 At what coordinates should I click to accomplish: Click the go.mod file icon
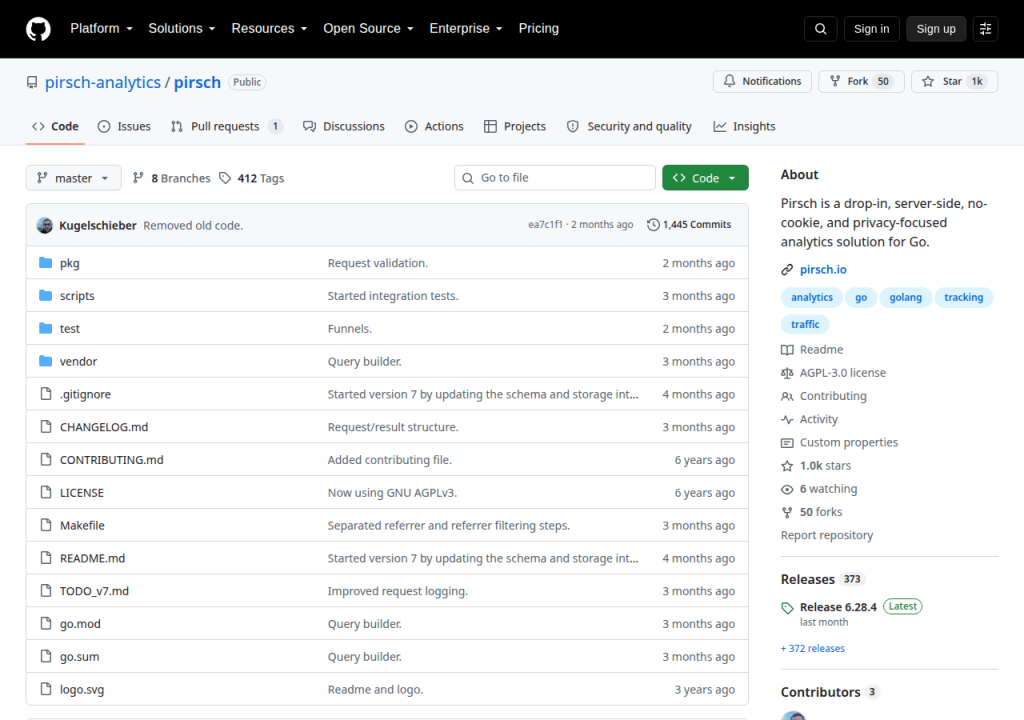point(46,623)
